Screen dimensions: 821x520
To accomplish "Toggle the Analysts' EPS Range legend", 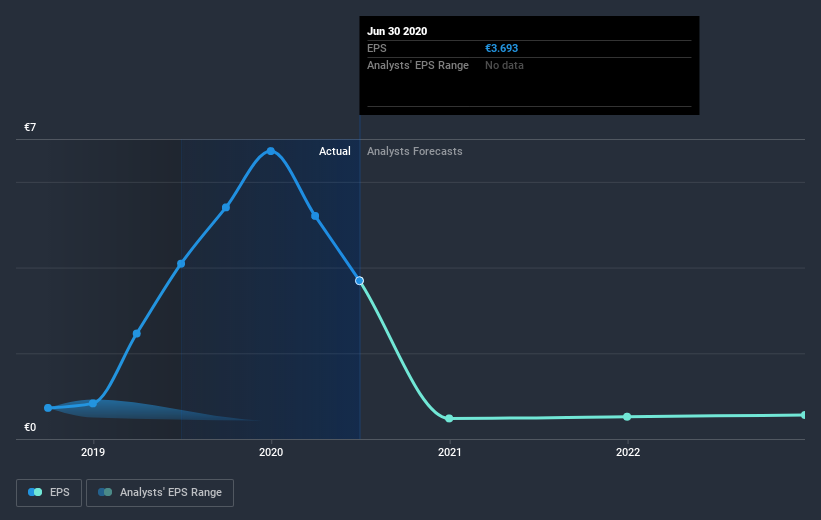I will (160, 493).
